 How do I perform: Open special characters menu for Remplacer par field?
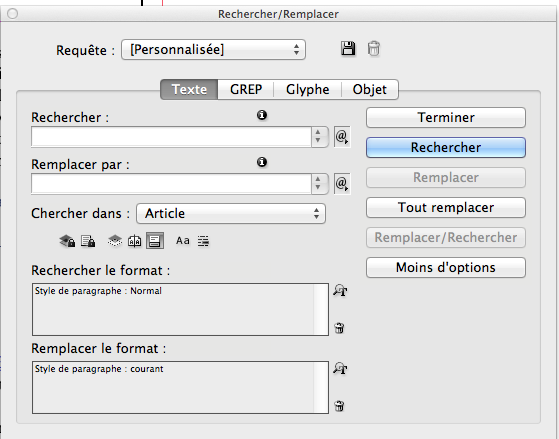pos(342,184)
